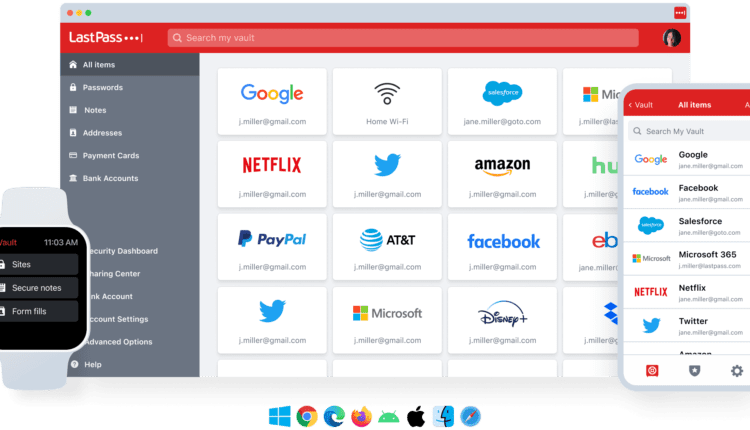Click the address book icon beside Addresses
The height and width of the screenshot is (430, 750).
73,132
